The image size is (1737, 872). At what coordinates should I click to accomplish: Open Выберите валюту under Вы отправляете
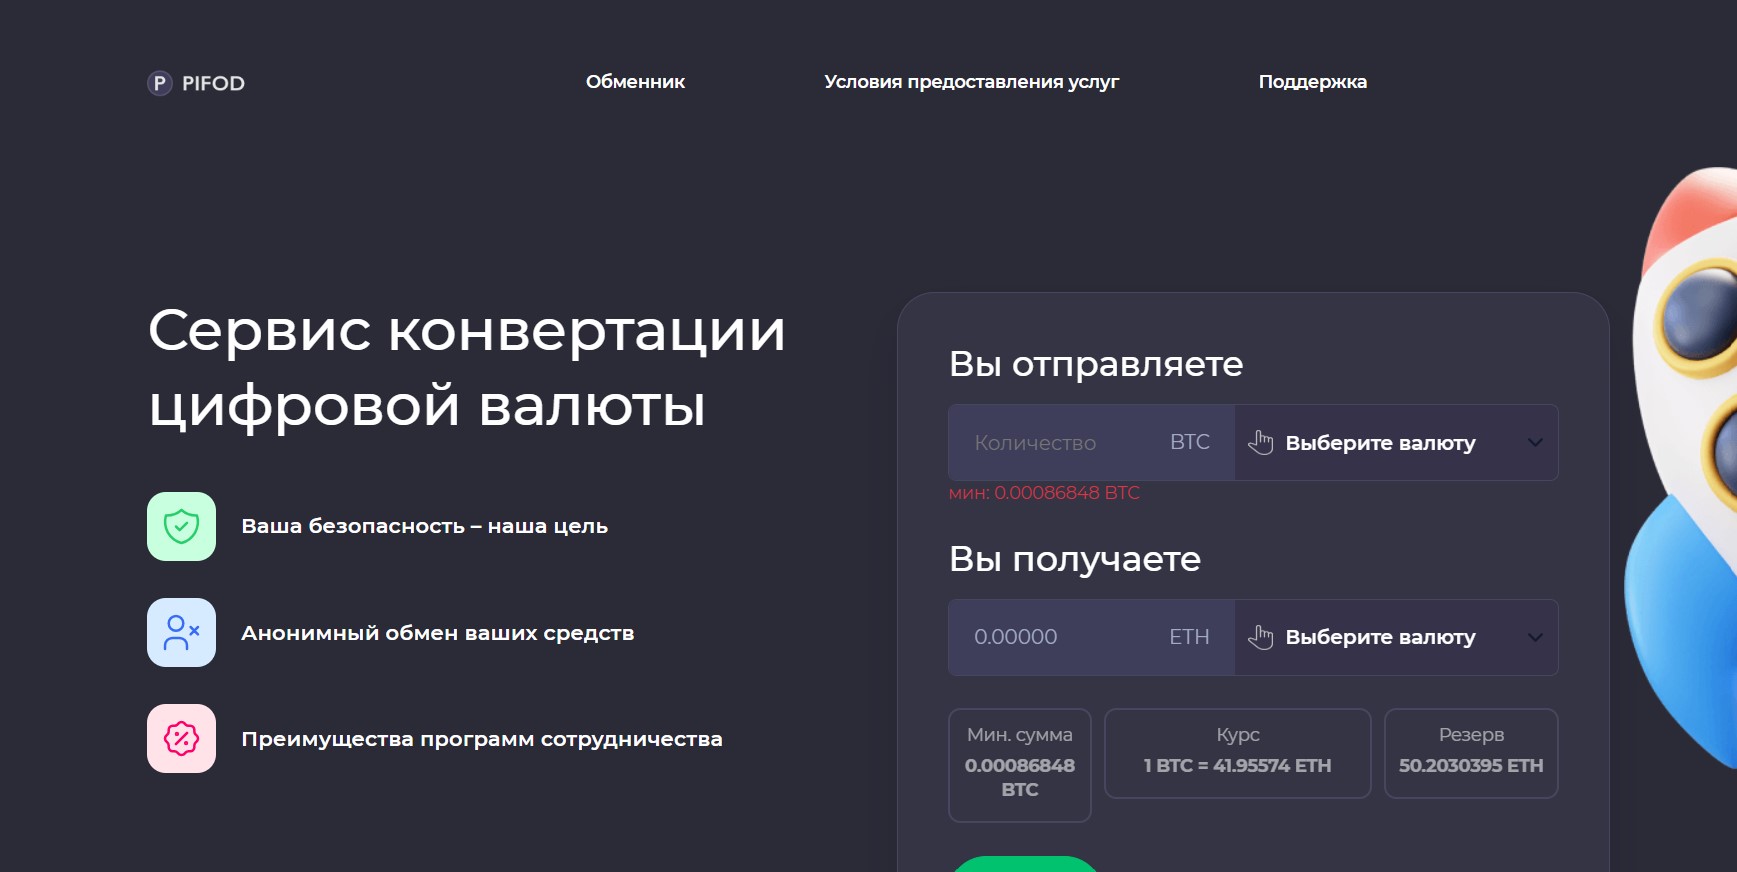point(1396,442)
